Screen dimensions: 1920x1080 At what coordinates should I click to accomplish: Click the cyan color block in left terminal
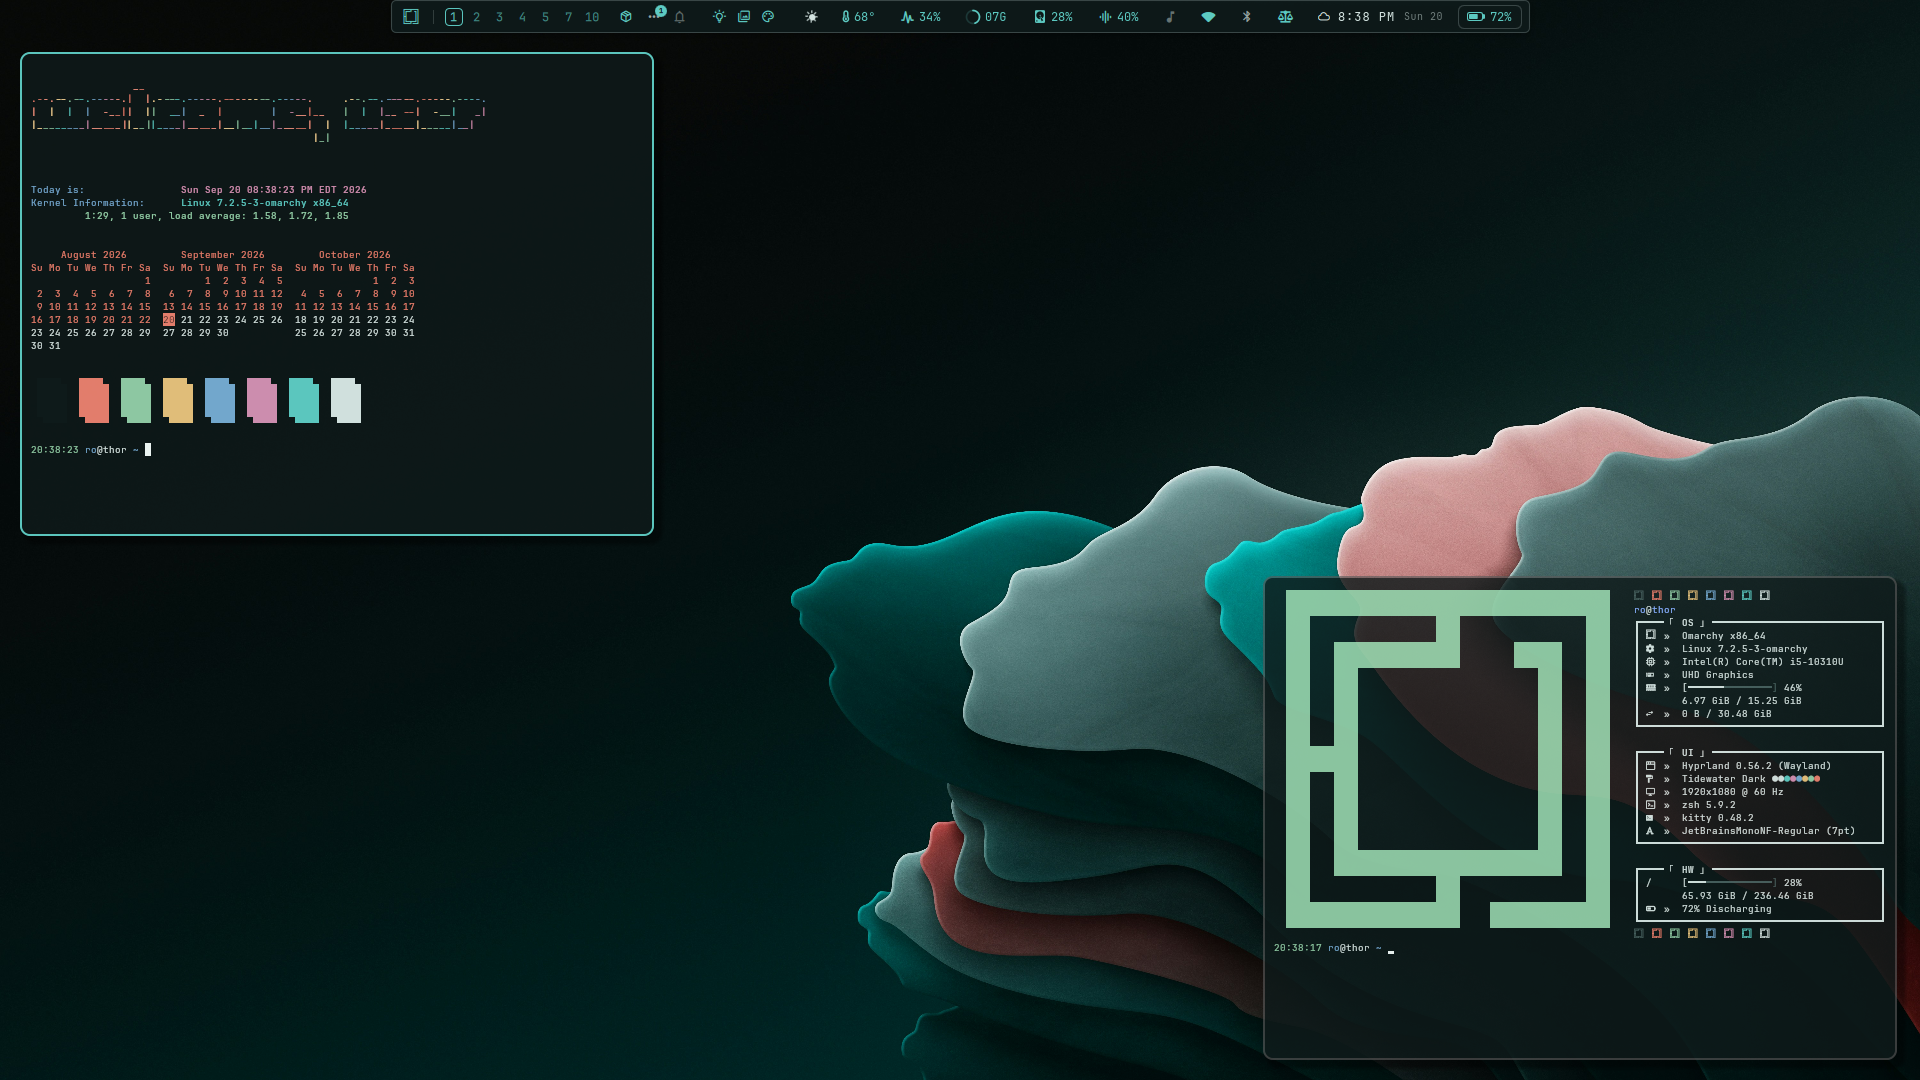coord(304,400)
